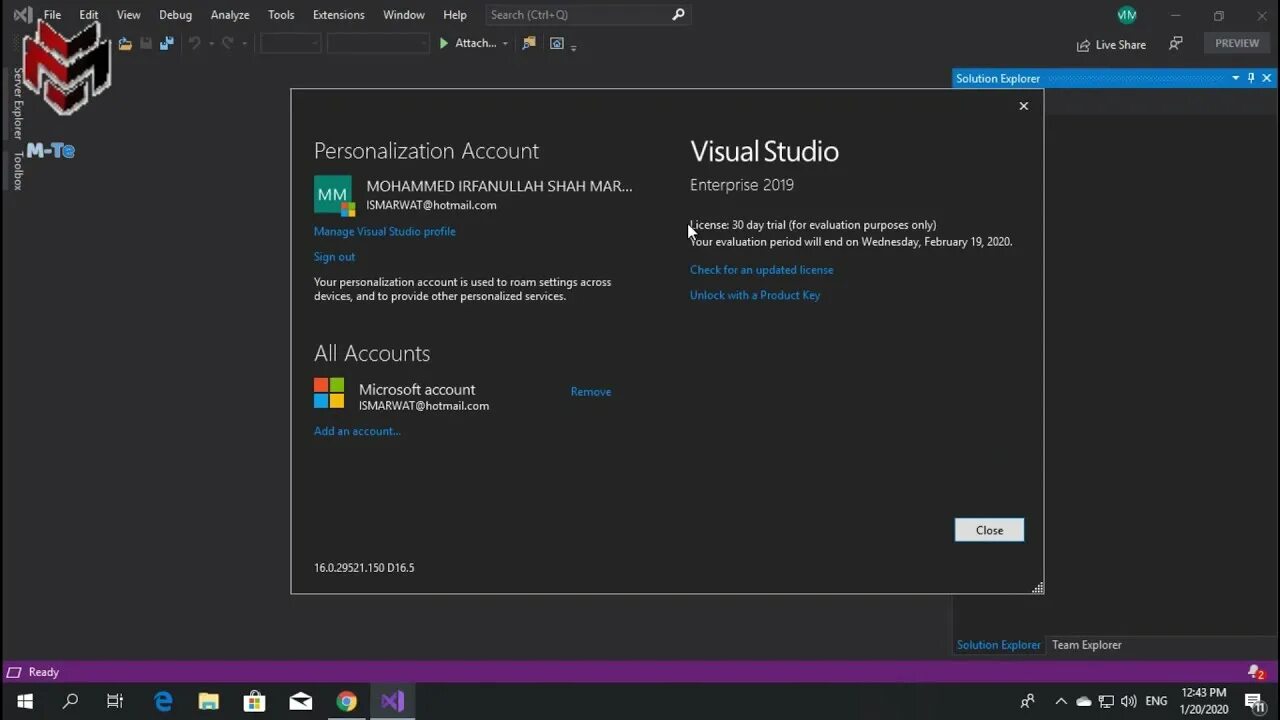
Task: Click the Ready status bar text
Action: (44, 672)
